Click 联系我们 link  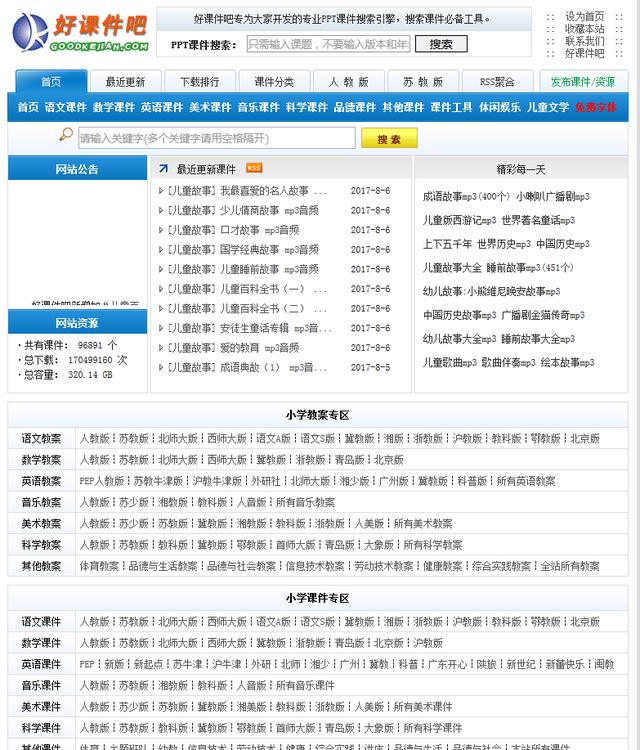click(x=585, y=41)
